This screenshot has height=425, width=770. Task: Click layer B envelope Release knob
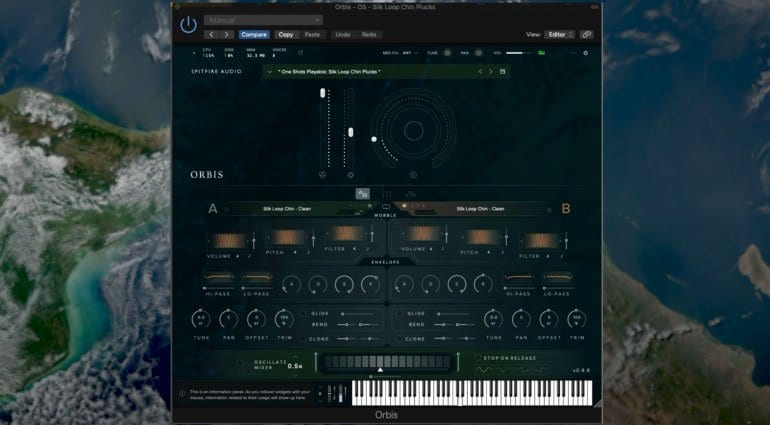483,284
